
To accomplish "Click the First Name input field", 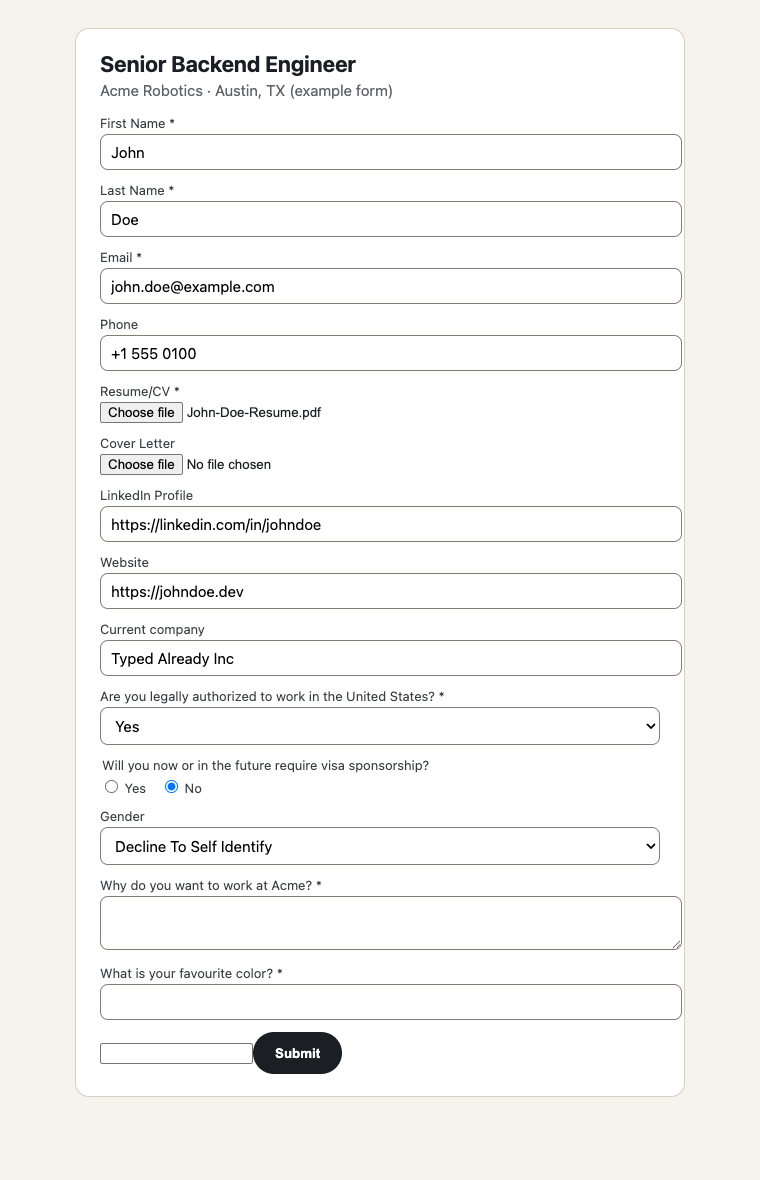I will pos(391,152).
